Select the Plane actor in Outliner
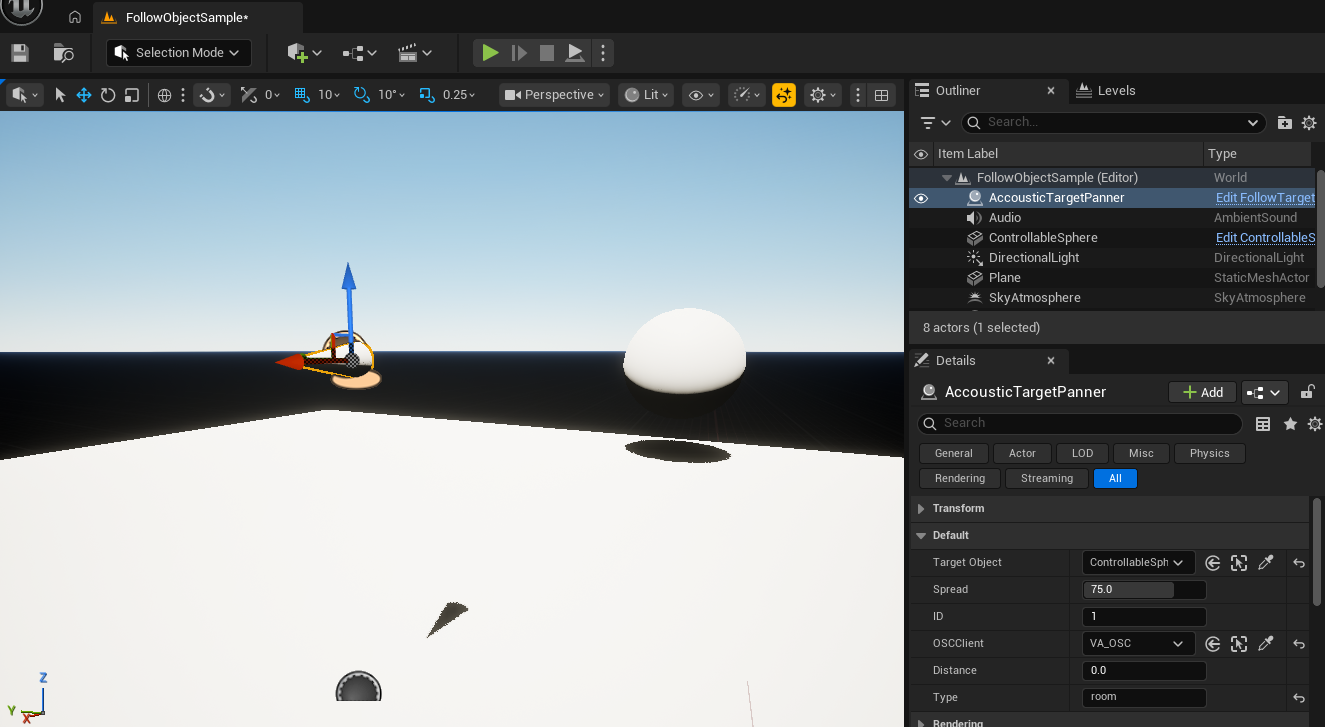 1004,278
